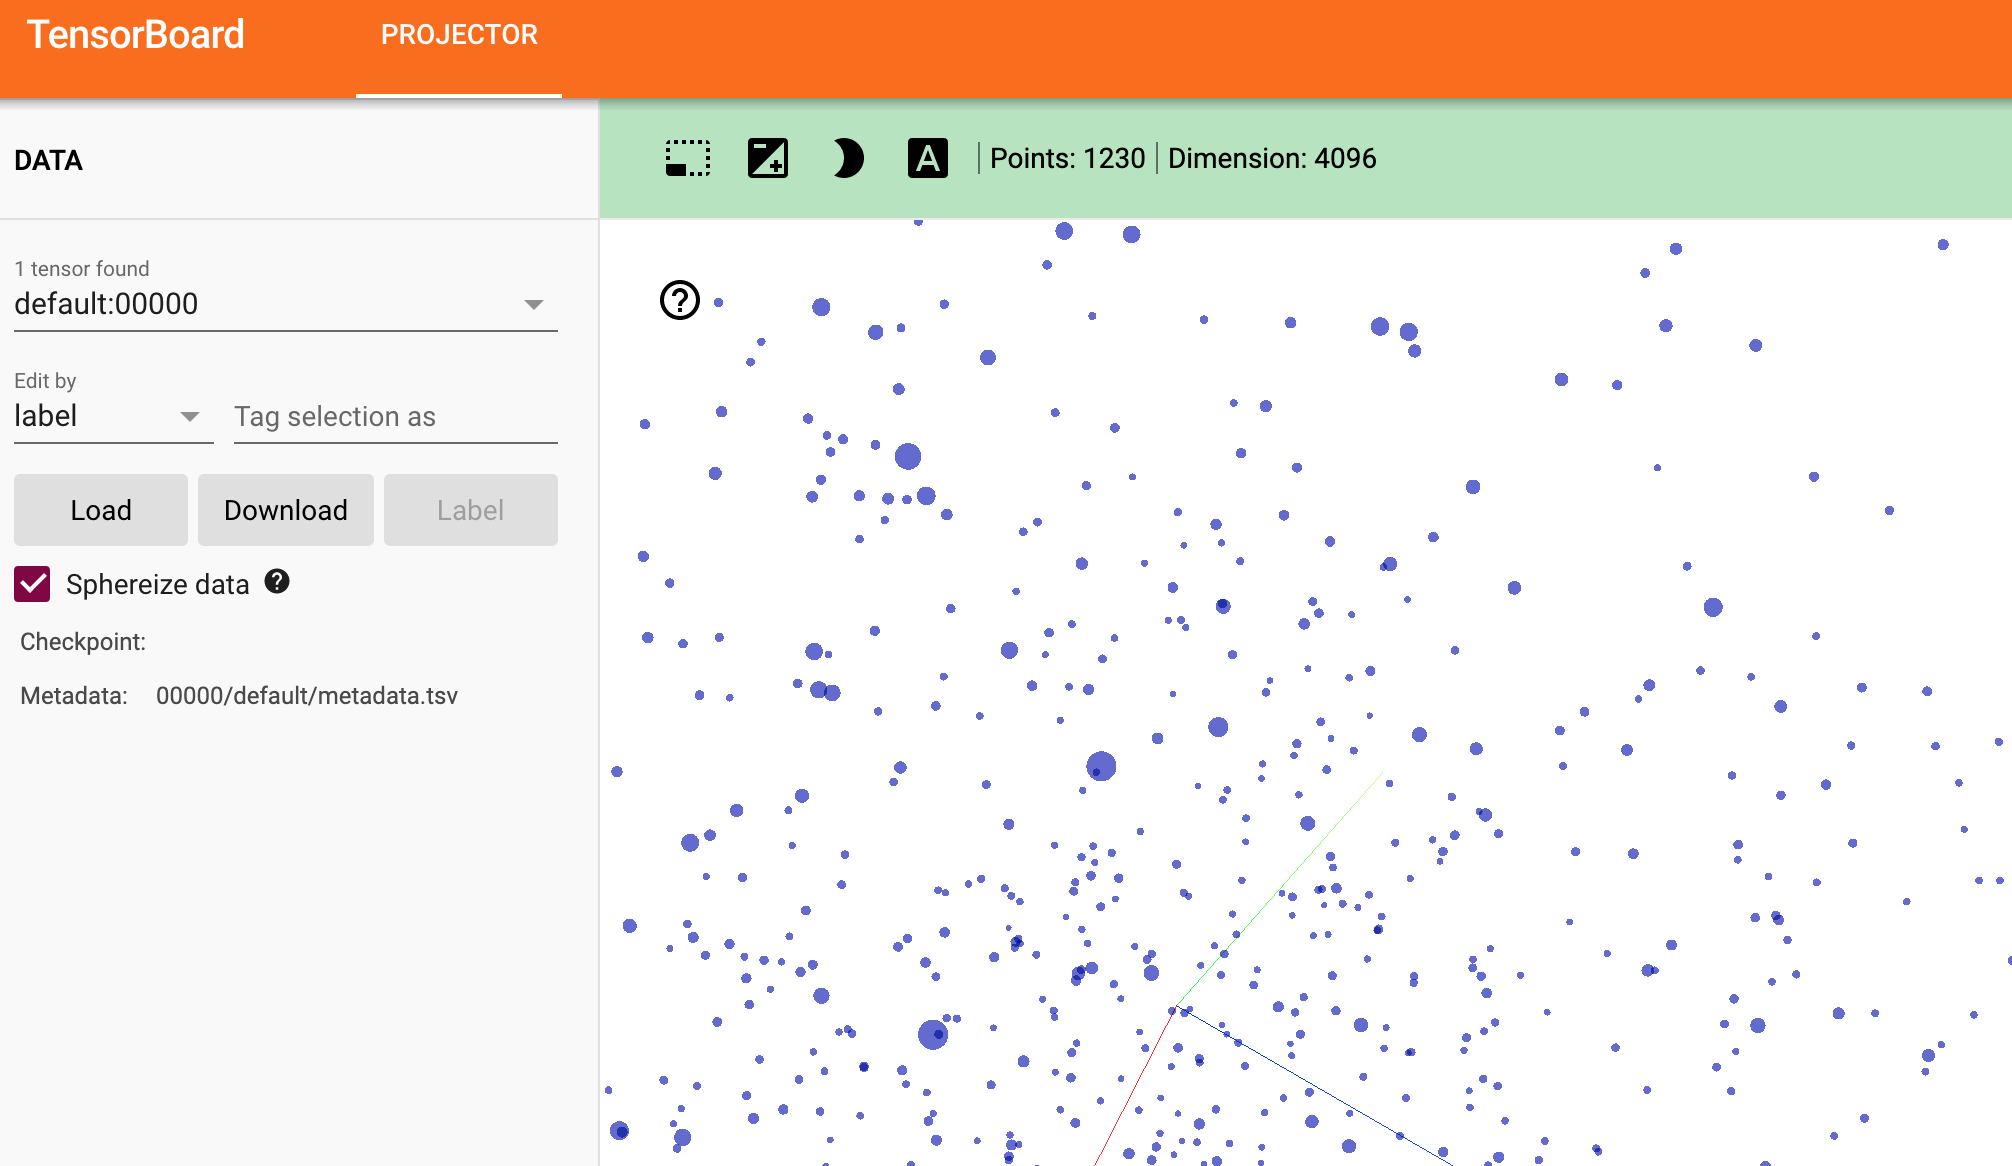
Task: Click the edit current selection icon
Action: point(768,158)
